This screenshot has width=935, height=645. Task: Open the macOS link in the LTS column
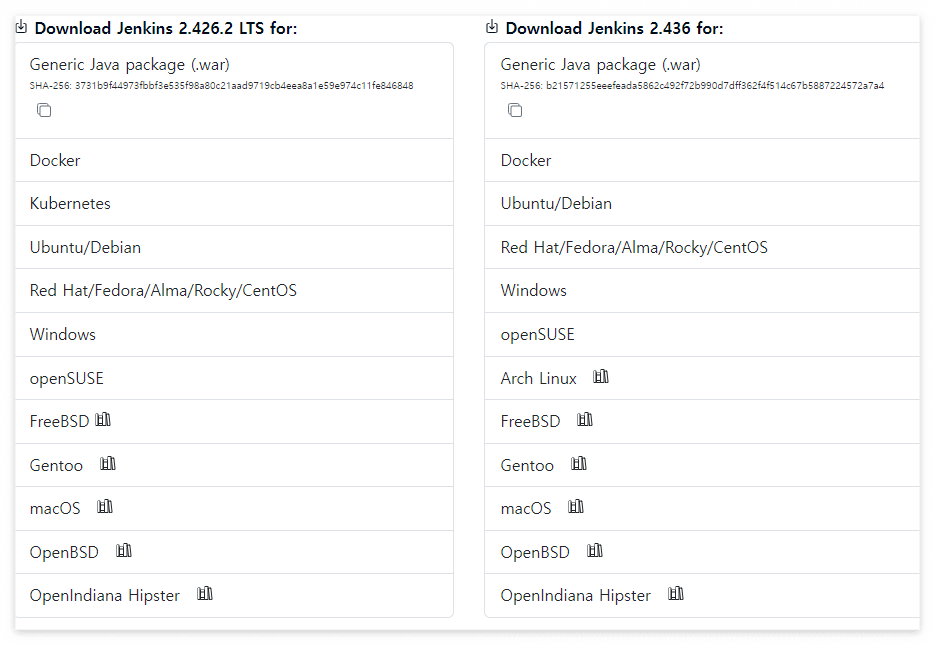55,508
